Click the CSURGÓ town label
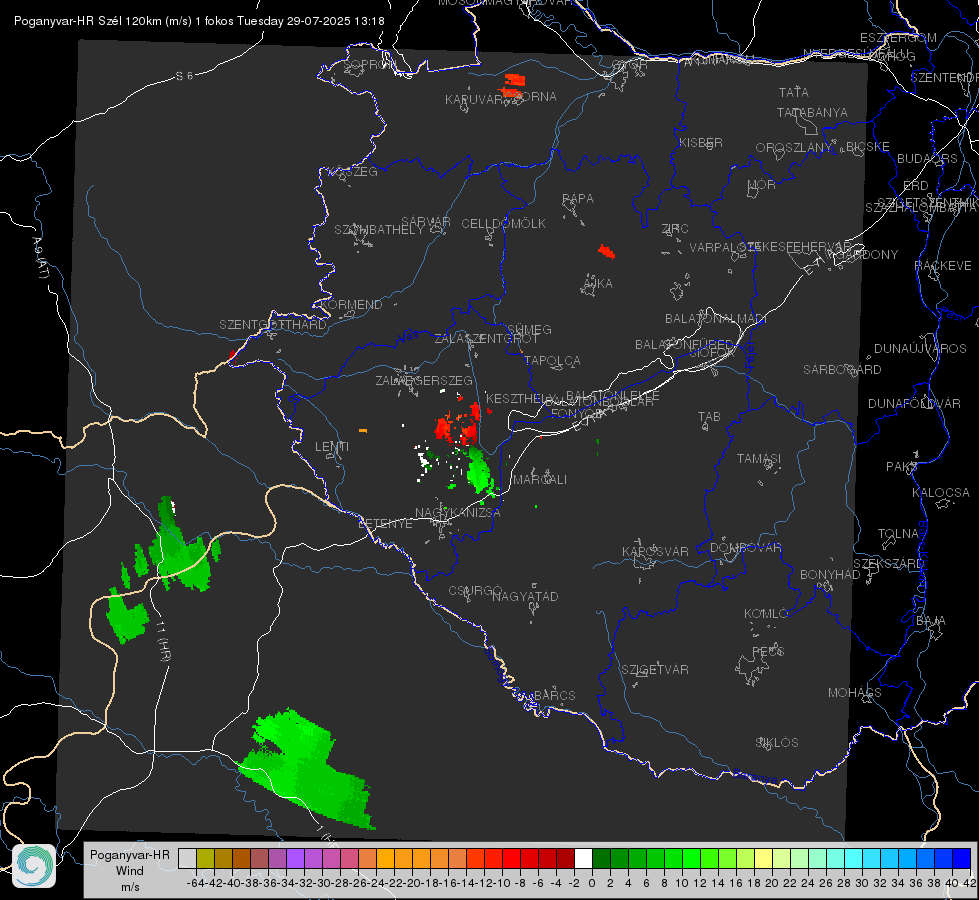979x900 pixels. pos(475,591)
